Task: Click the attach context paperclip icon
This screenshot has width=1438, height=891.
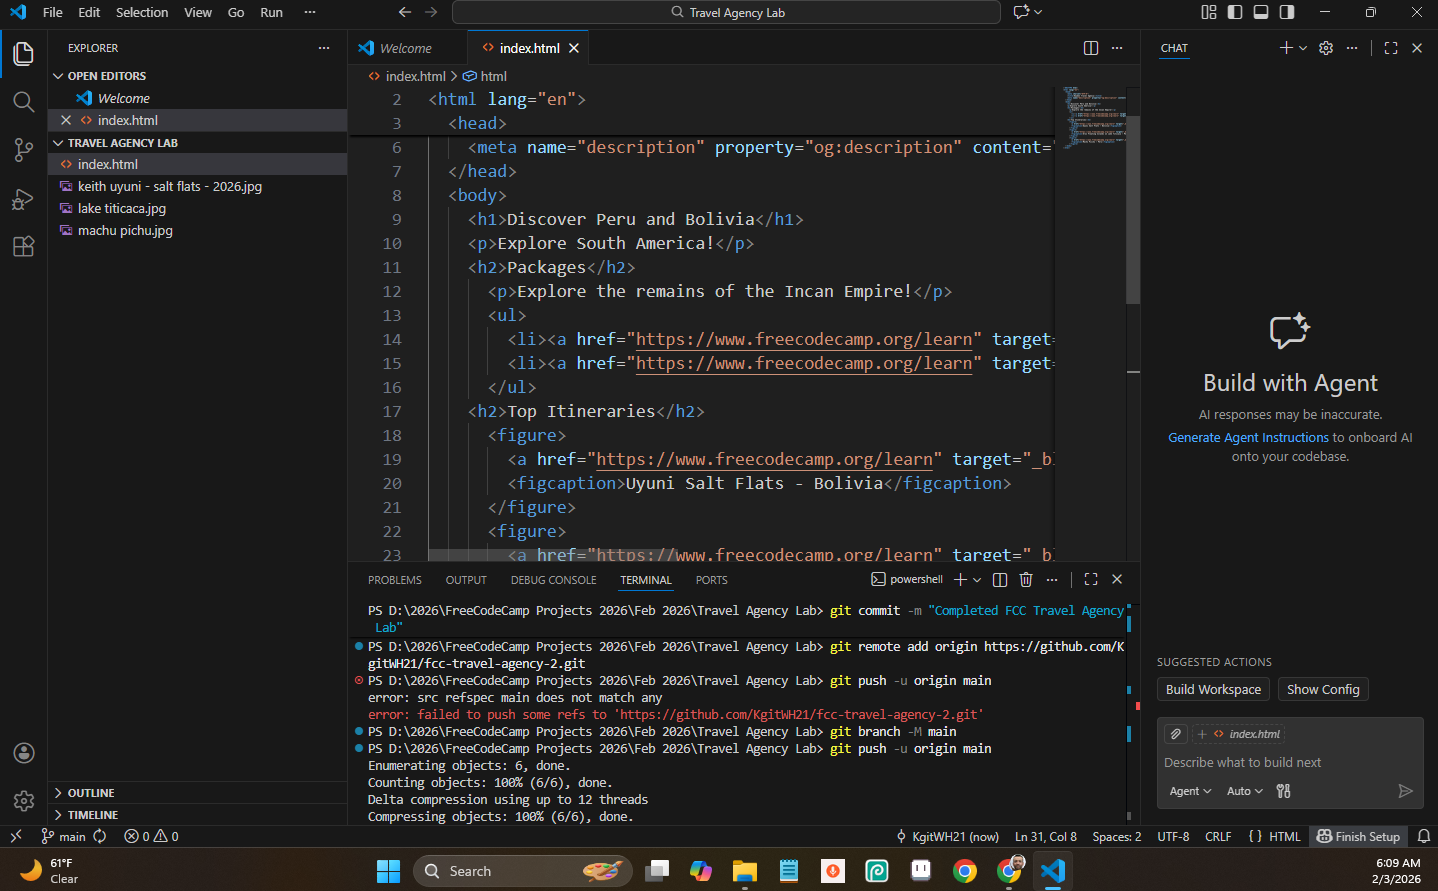Action: coord(1176,734)
